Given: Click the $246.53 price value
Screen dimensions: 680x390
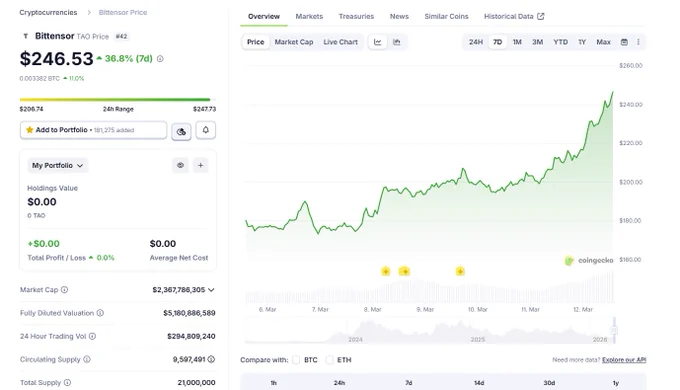Looking at the screenshot, I should click(x=56, y=59).
